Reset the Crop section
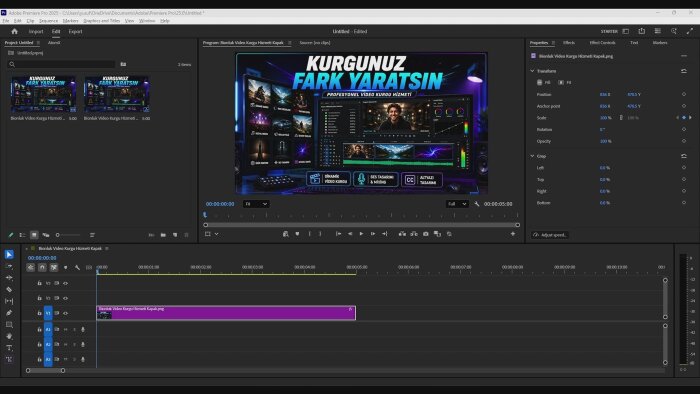Image resolution: width=700 pixels, height=394 pixels. pyautogui.click(x=683, y=156)
